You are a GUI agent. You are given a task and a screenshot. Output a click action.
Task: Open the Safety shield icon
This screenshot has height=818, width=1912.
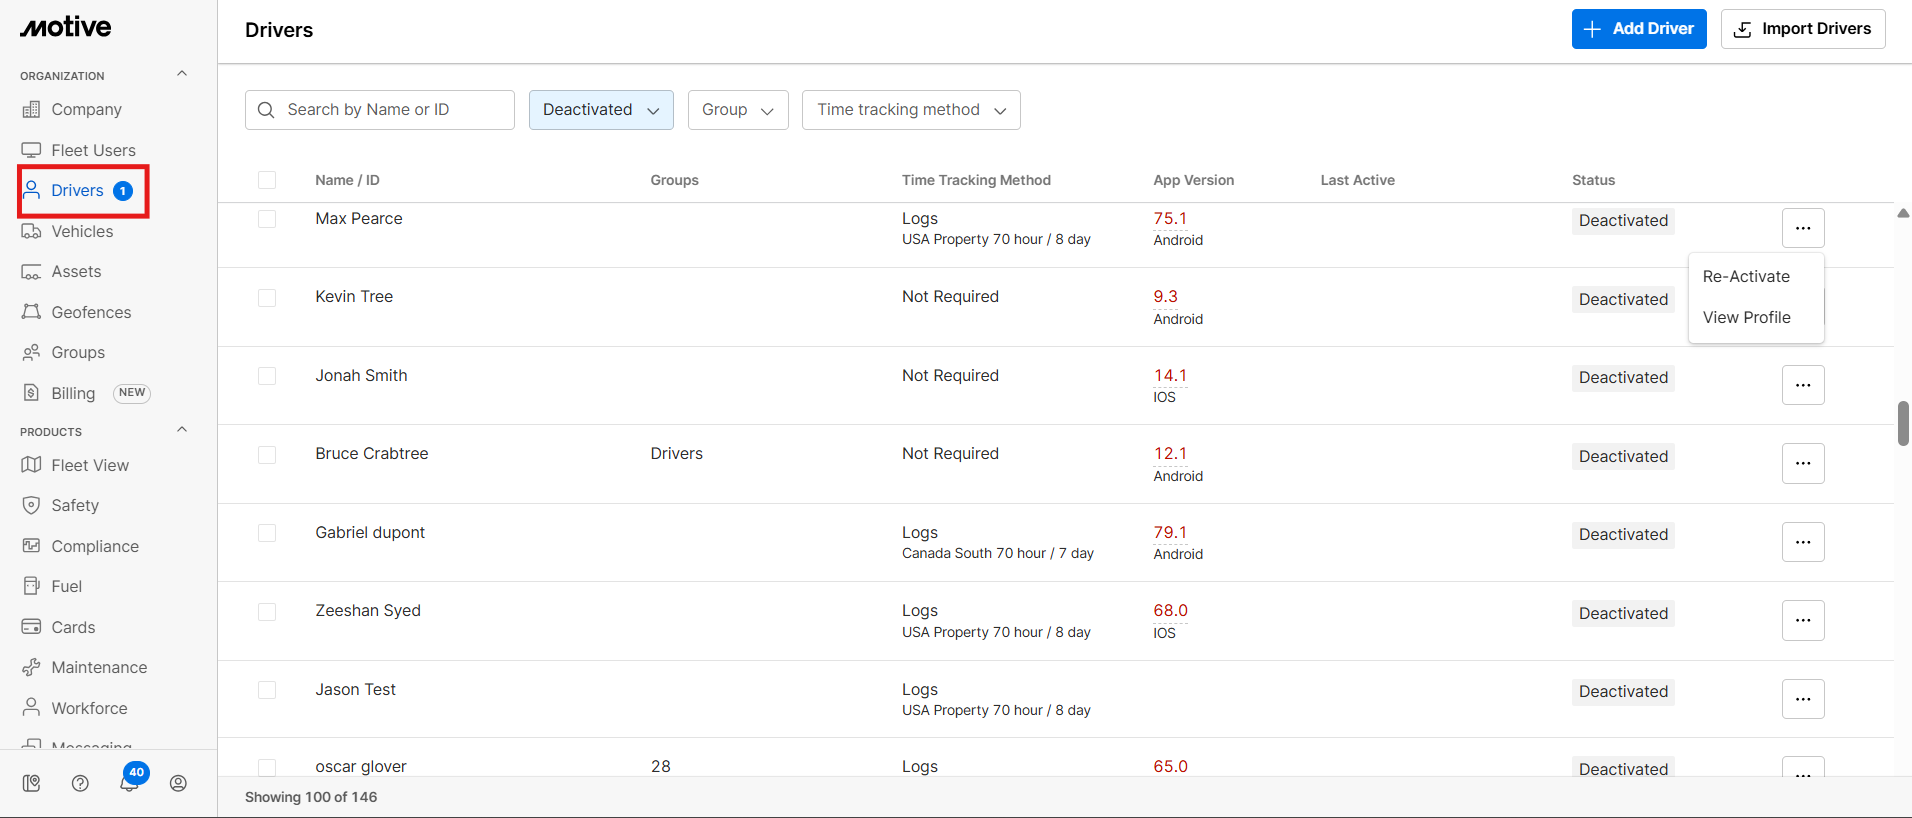pos(31,505)
